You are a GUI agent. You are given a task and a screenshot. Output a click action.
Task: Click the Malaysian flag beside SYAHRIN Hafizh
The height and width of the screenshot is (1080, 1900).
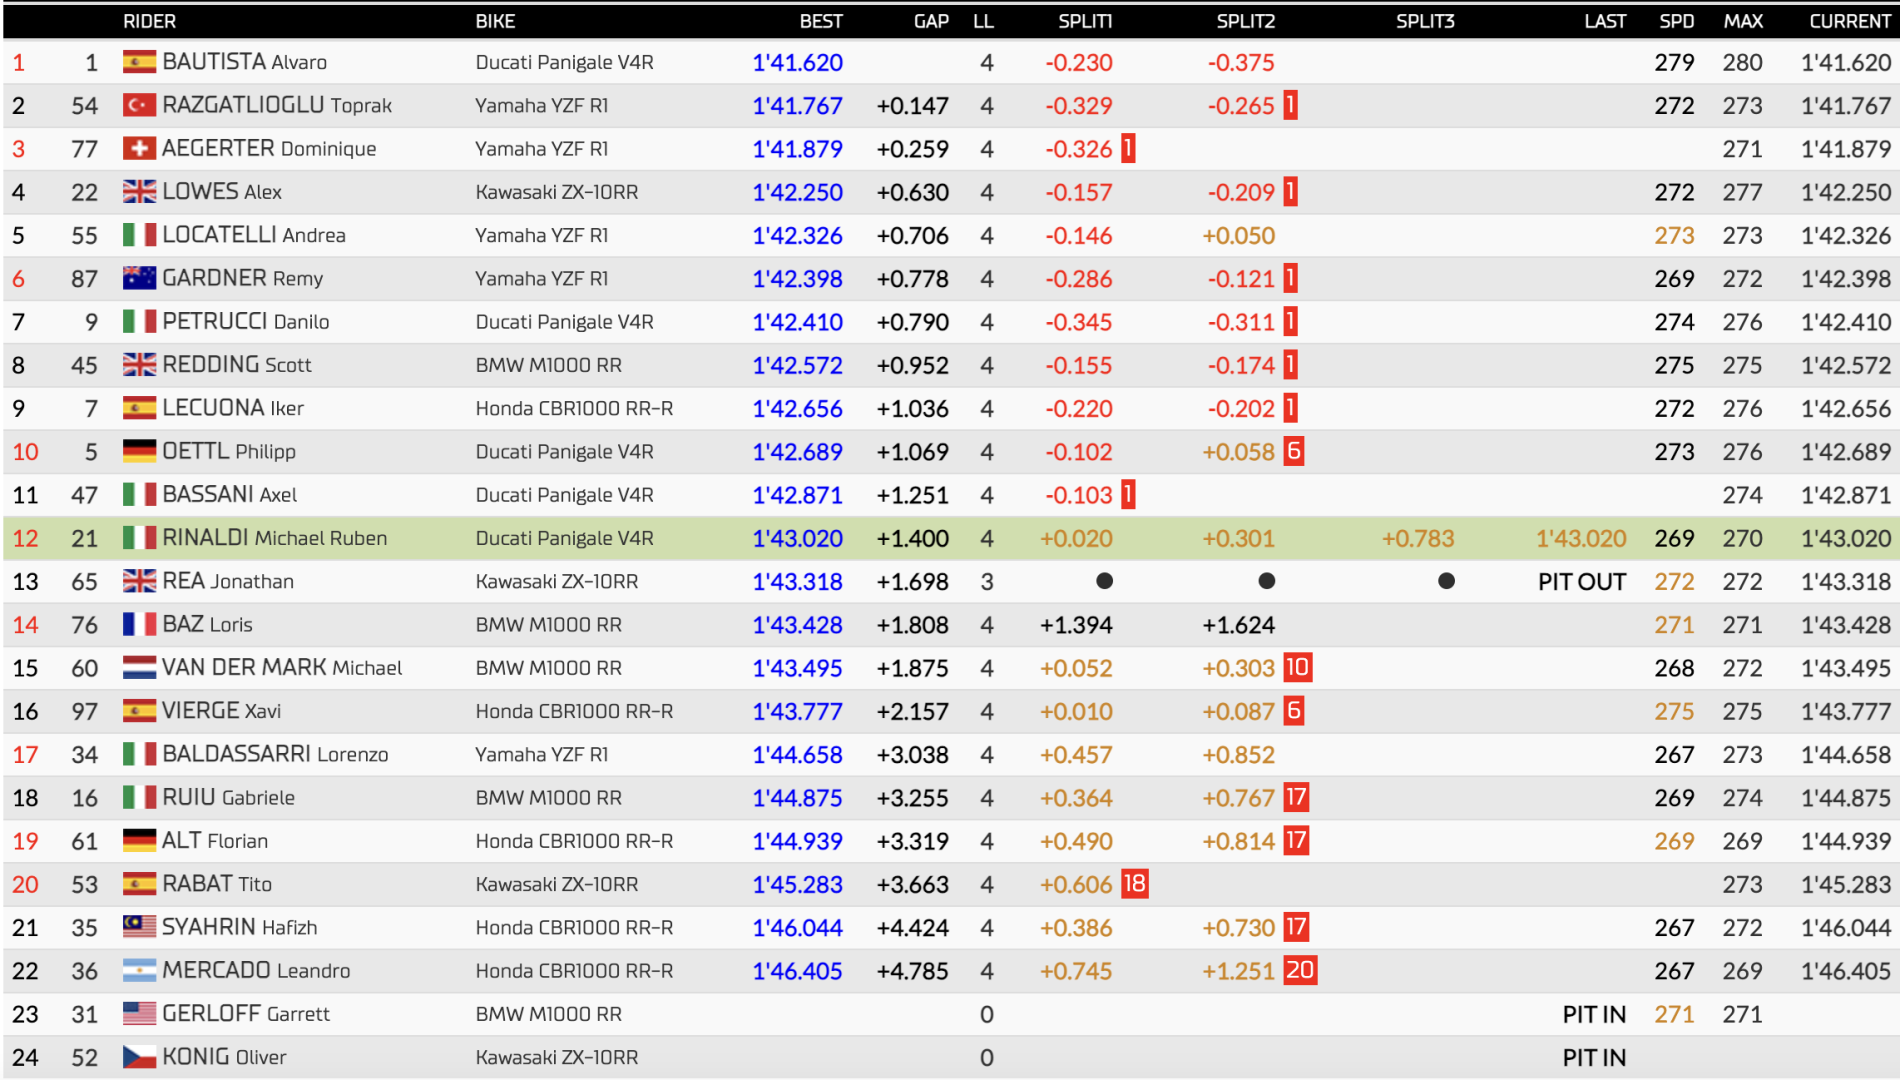point(139,927)
